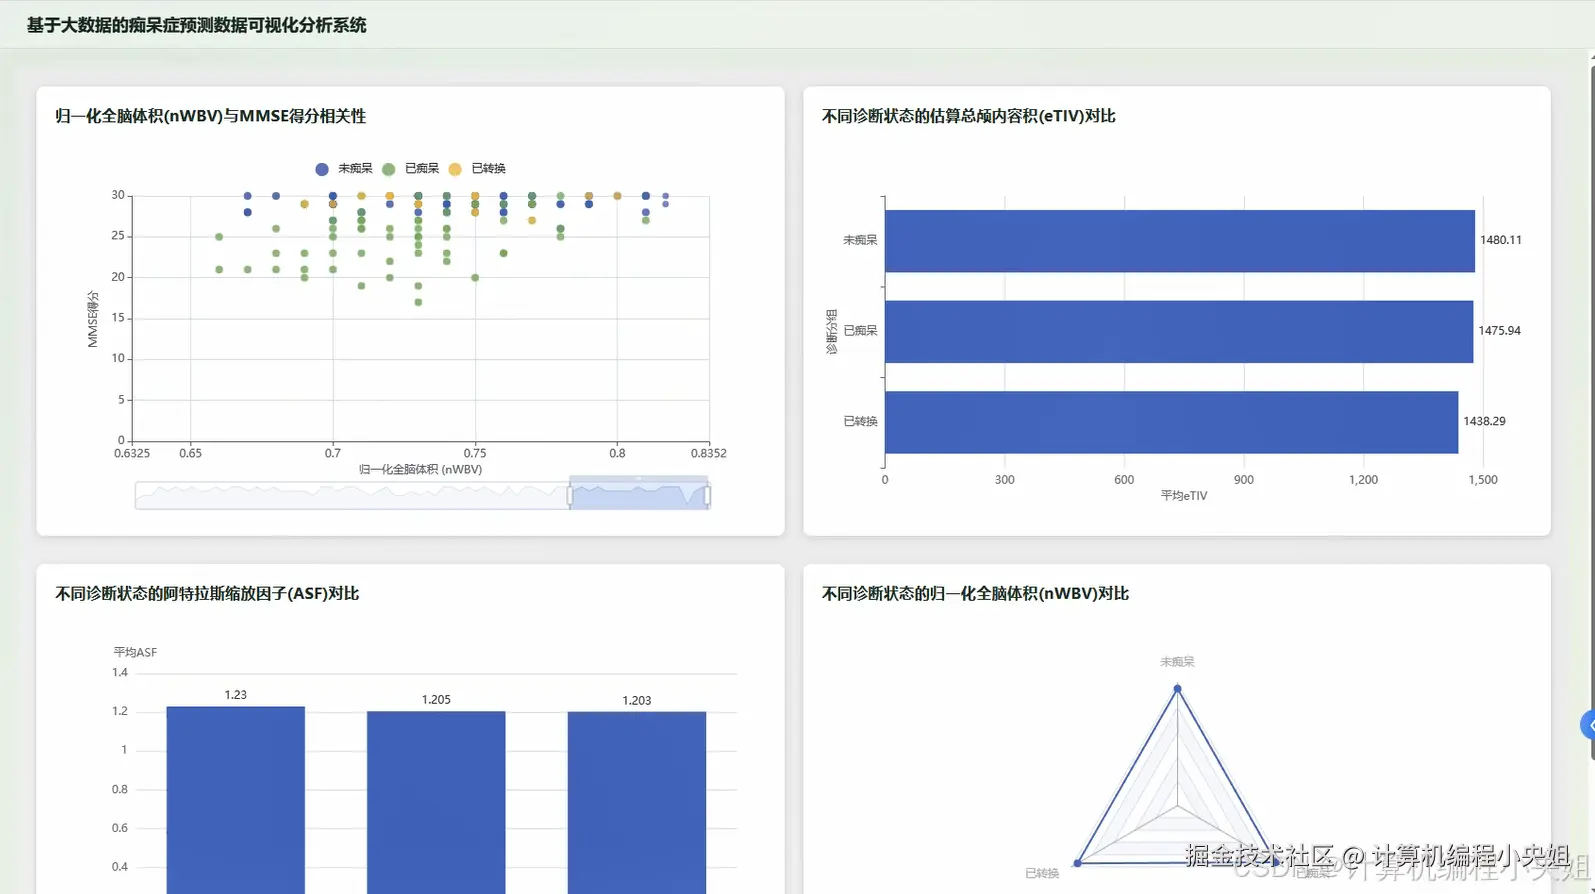The image size is (1595, 894).
Task: Click the 未痴呆 vertex of radar chart
Action: click(1177, 688)
